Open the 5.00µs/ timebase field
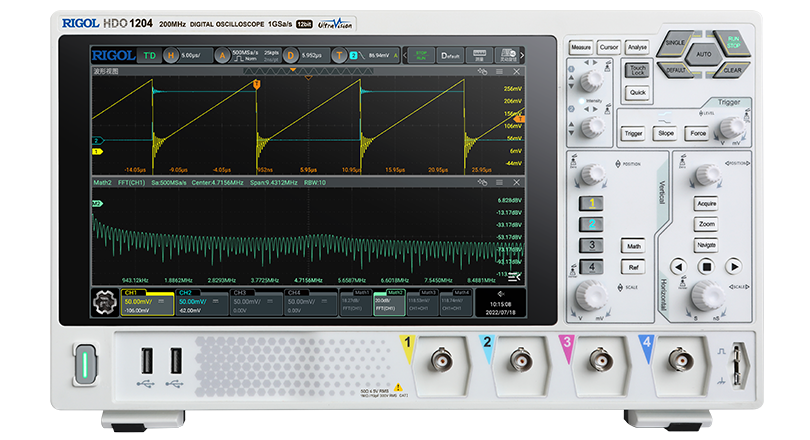This screenshot has height=440, width=810. (195, 55)
